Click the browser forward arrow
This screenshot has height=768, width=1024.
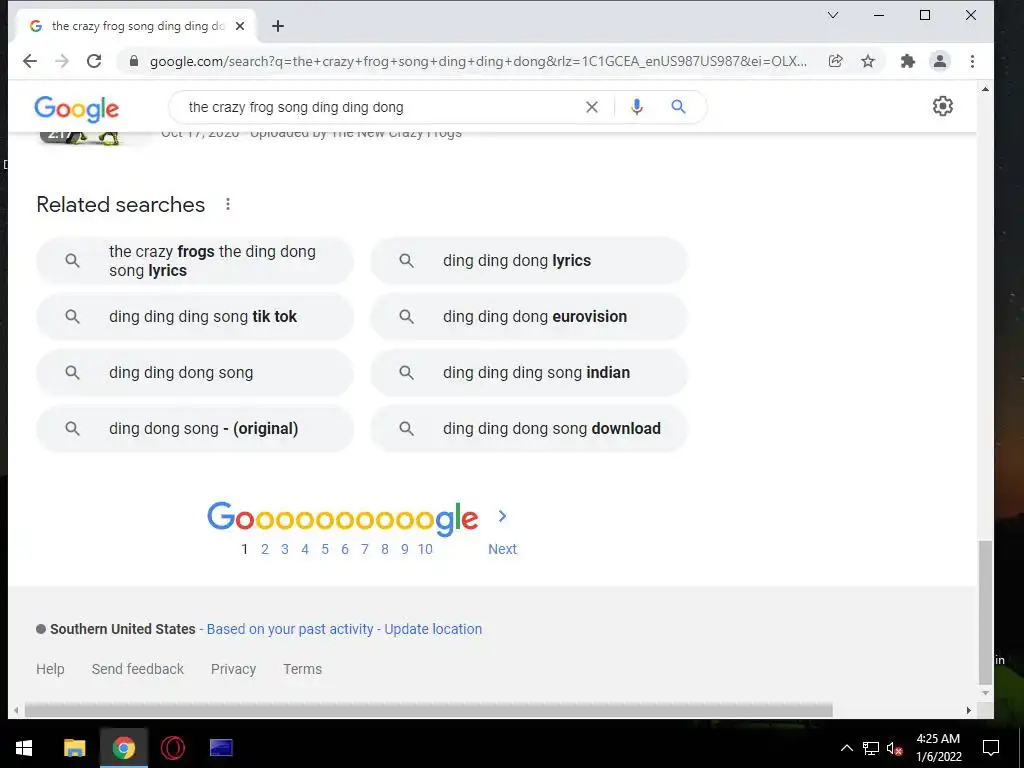62,61
